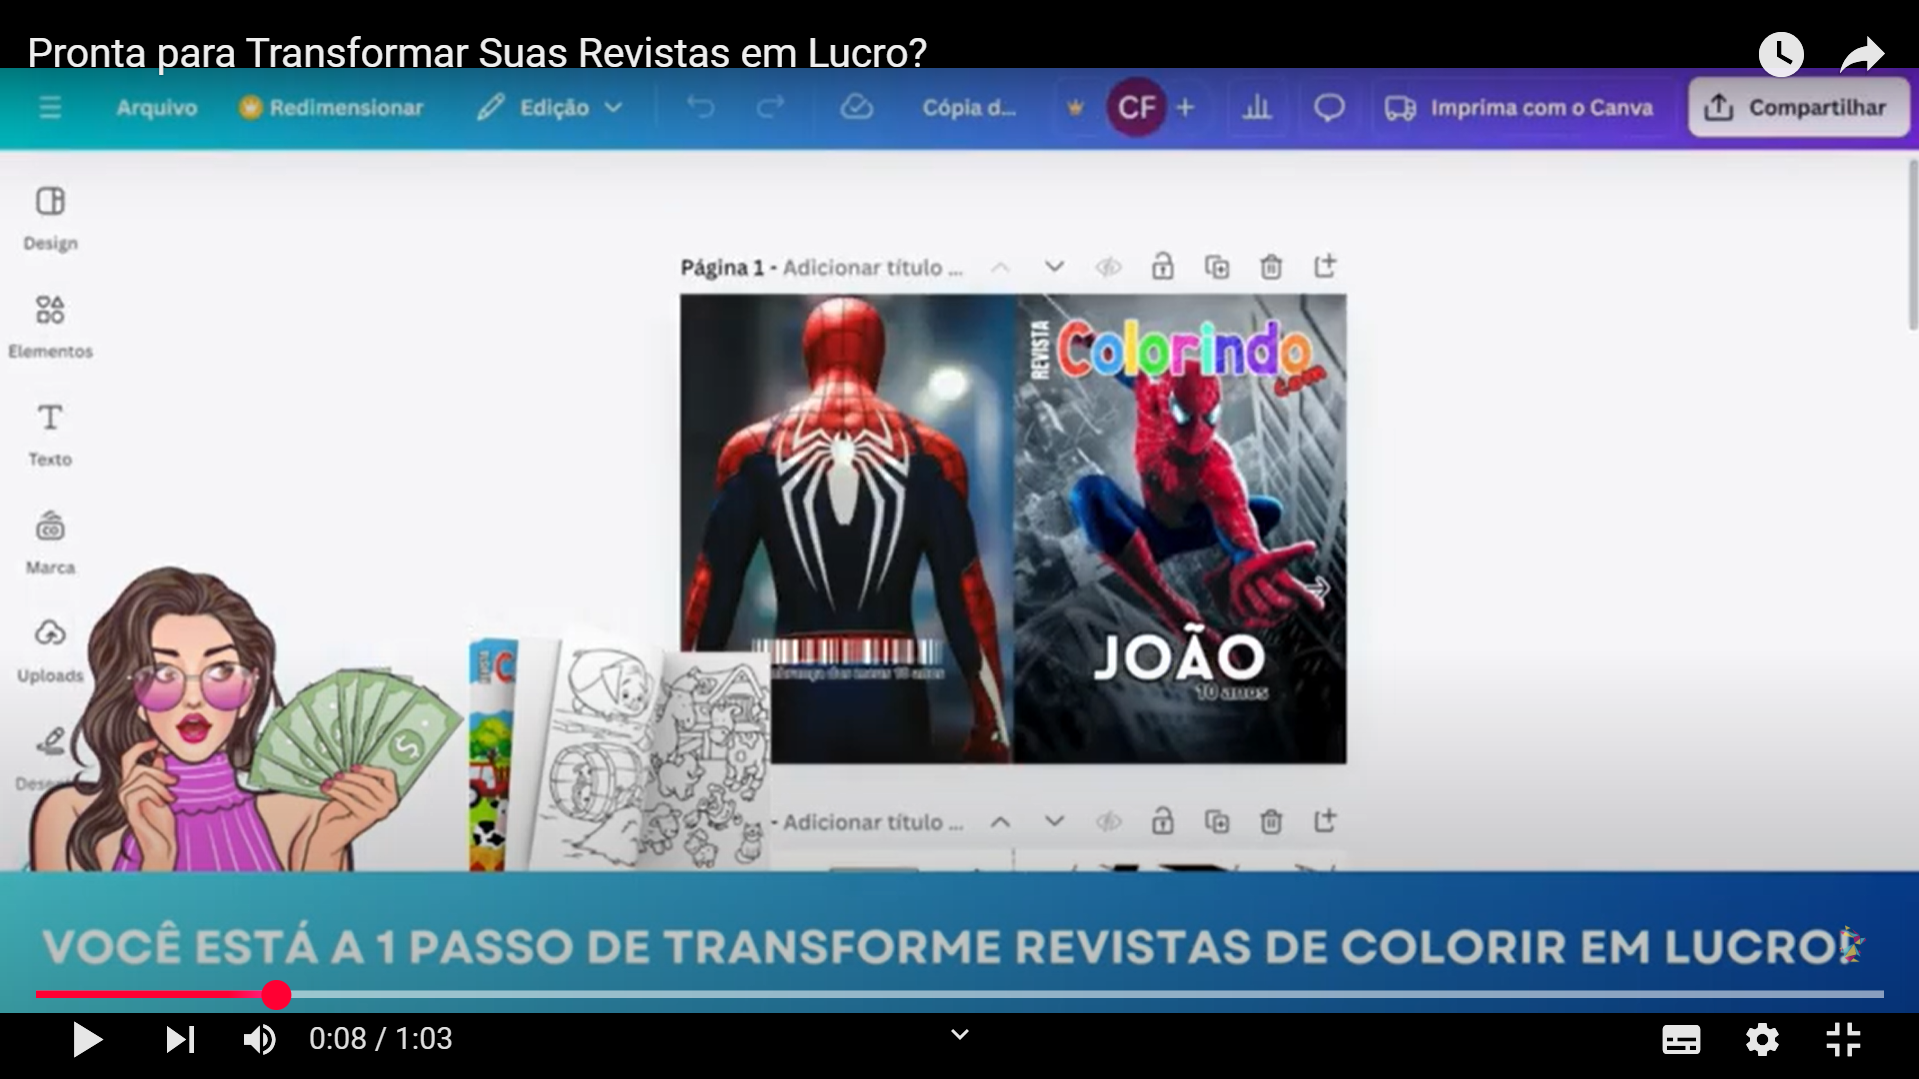Open the analytics bar chart icon

[1257, 107]
